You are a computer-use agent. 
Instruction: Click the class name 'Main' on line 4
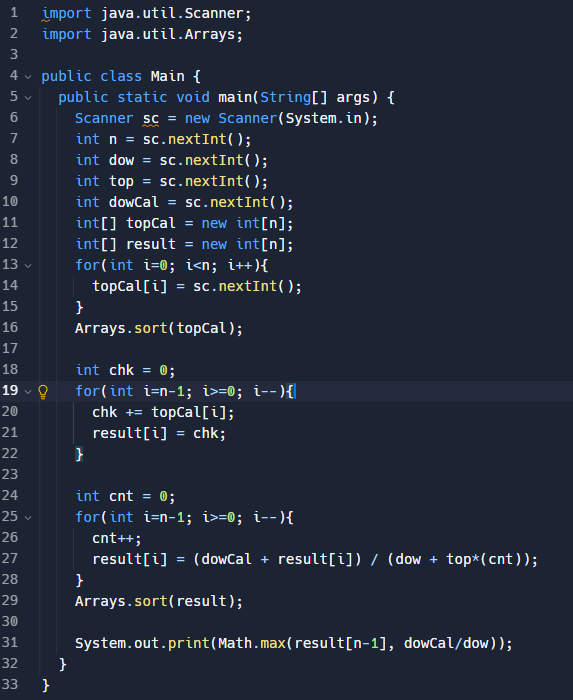167,76
